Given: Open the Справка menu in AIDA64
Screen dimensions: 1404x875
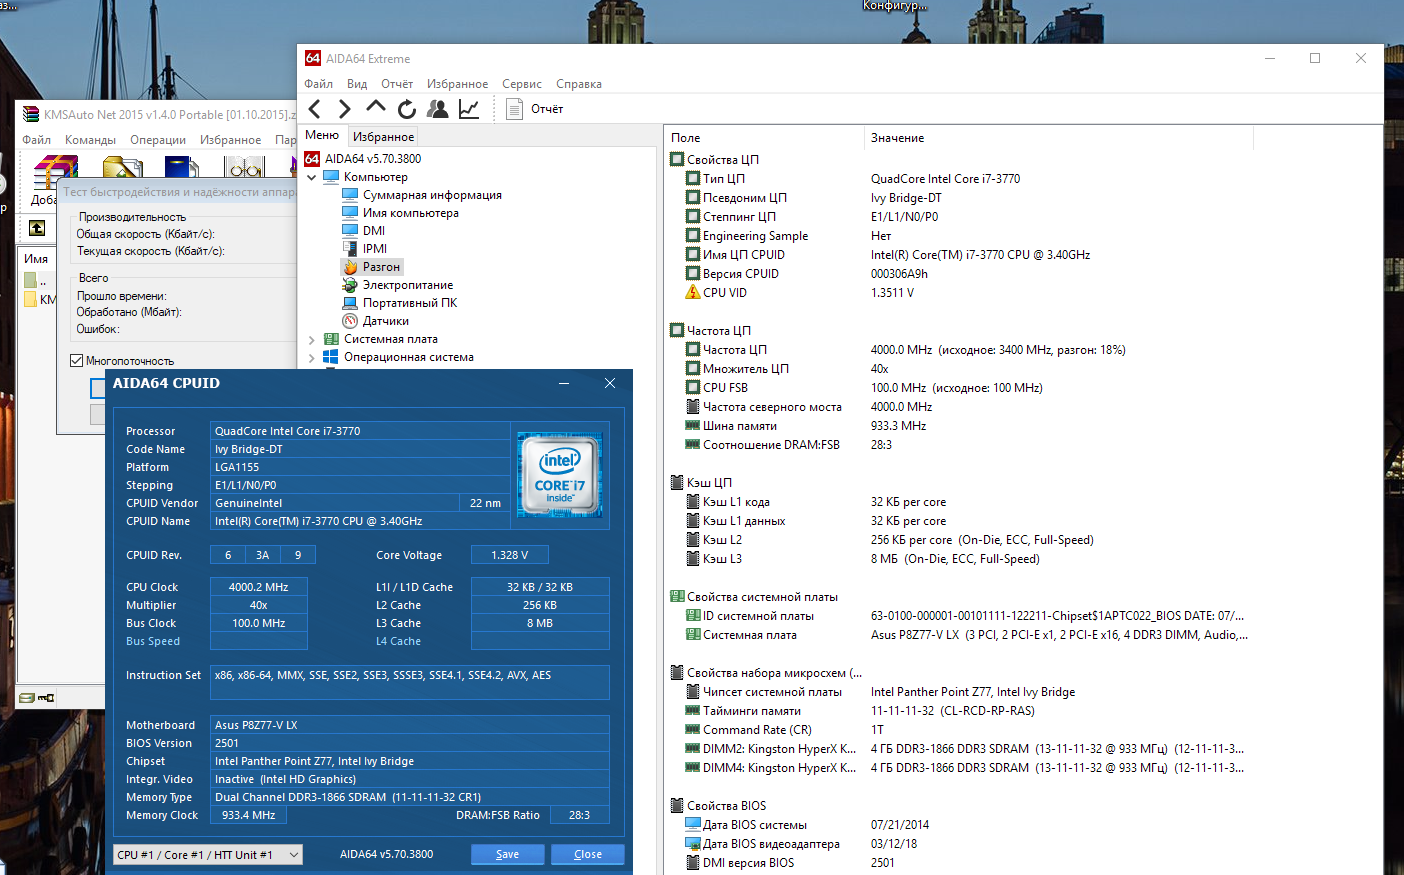Looking at the screenshot, I should point(579,84).
